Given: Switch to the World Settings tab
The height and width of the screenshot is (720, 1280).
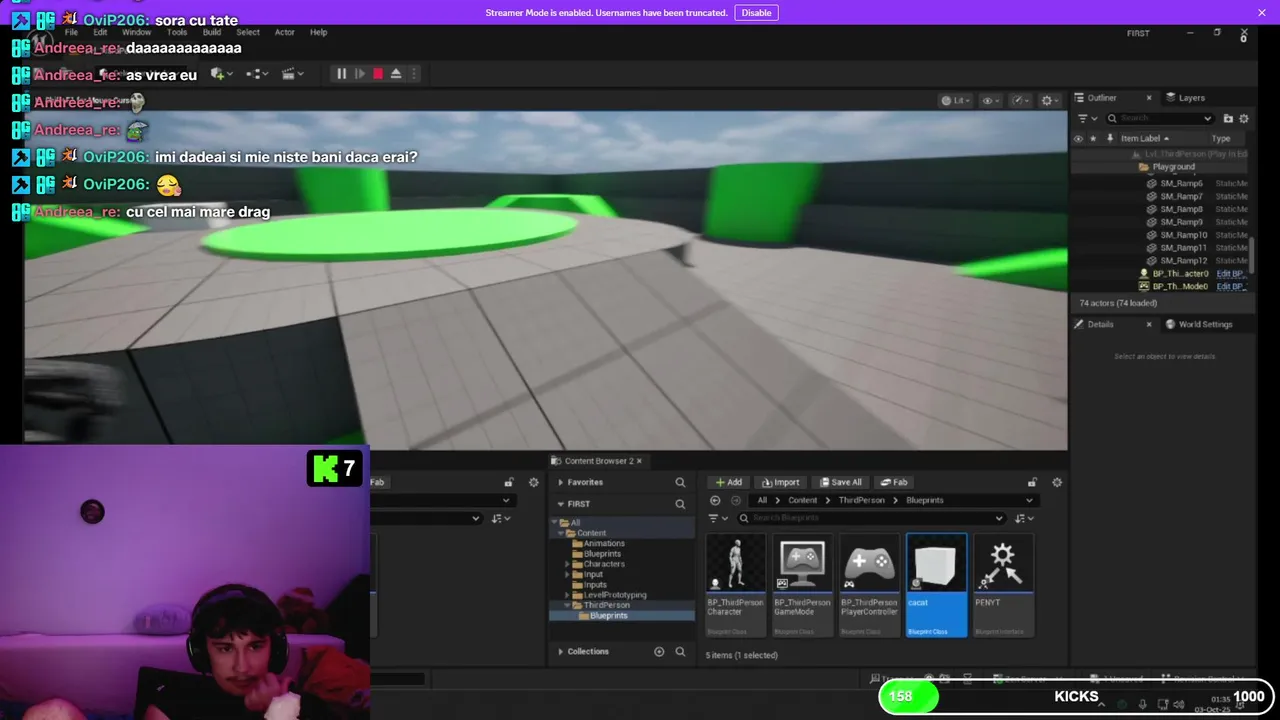Looking at the screenshot, I should point(1205,324).
